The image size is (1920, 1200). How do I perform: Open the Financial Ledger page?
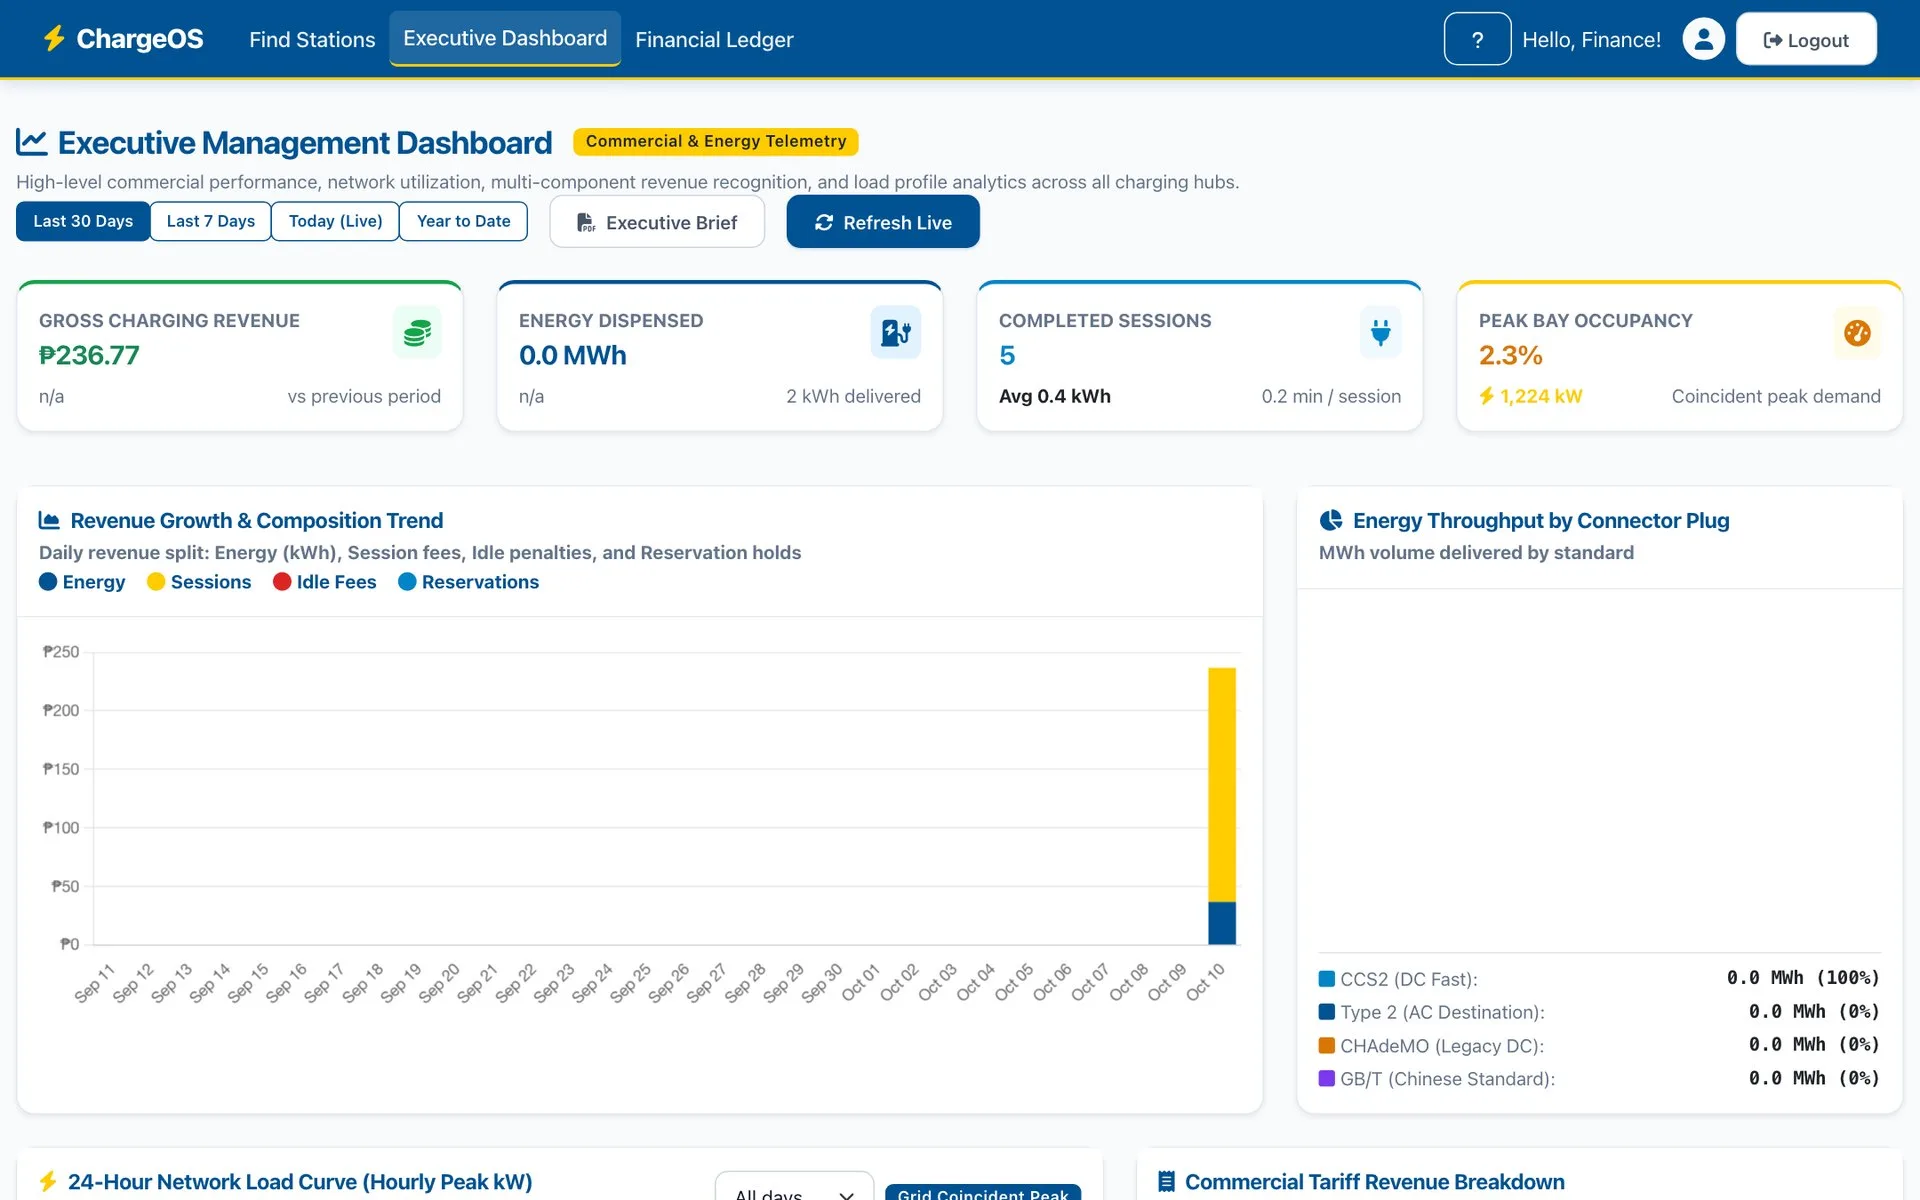tap(714, 39)
